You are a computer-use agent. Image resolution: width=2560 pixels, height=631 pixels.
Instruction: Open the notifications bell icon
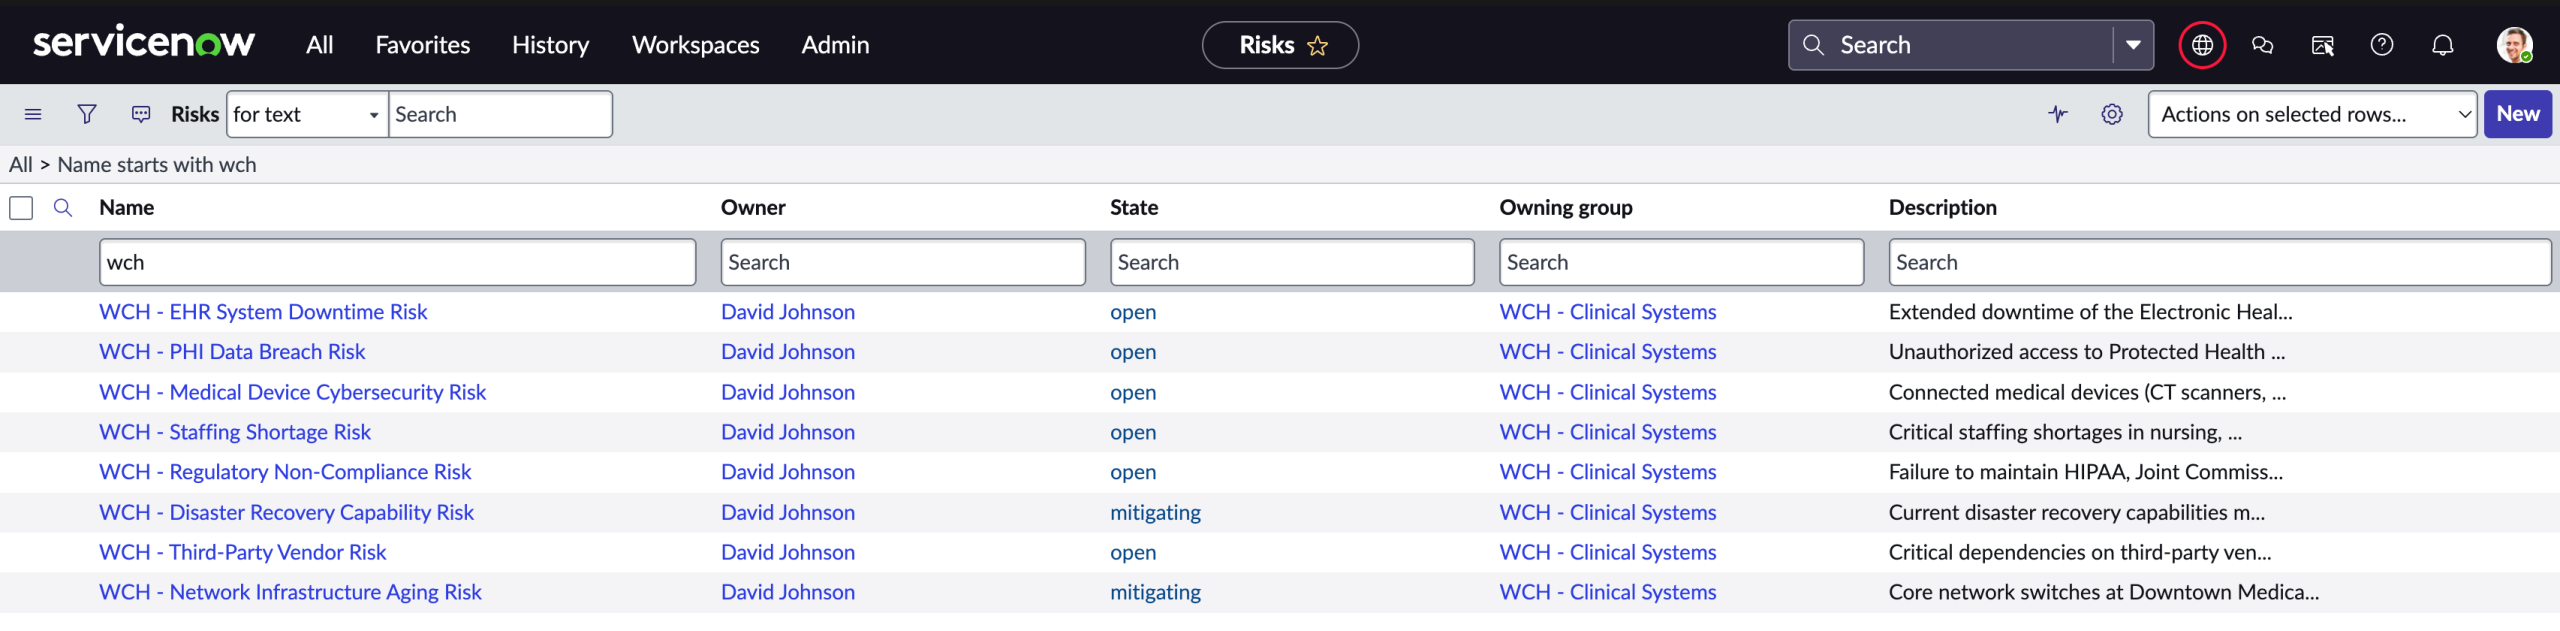click(x=2442, y=45)
